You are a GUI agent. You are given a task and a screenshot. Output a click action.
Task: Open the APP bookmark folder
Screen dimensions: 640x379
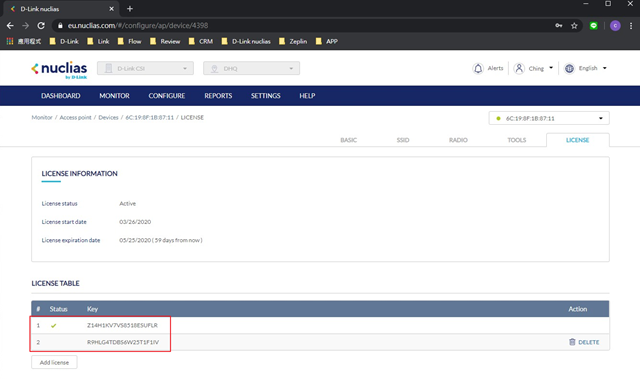(x=327, y=41)
